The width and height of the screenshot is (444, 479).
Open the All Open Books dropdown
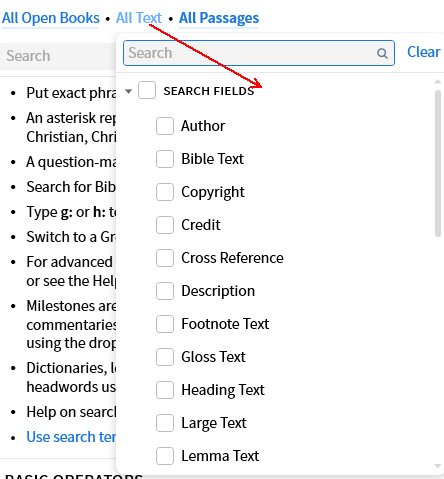click(x=51, y=18)
